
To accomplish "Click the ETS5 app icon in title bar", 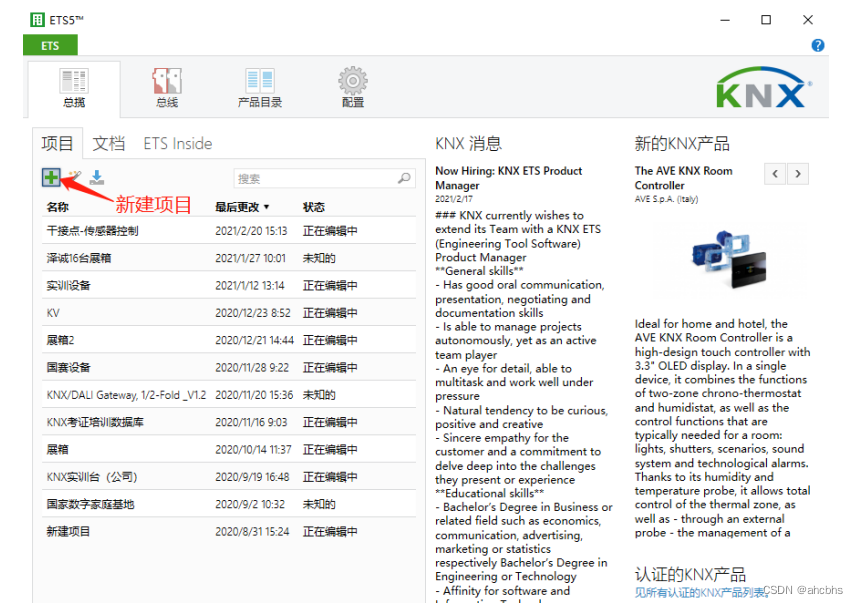I will point(37,20).
